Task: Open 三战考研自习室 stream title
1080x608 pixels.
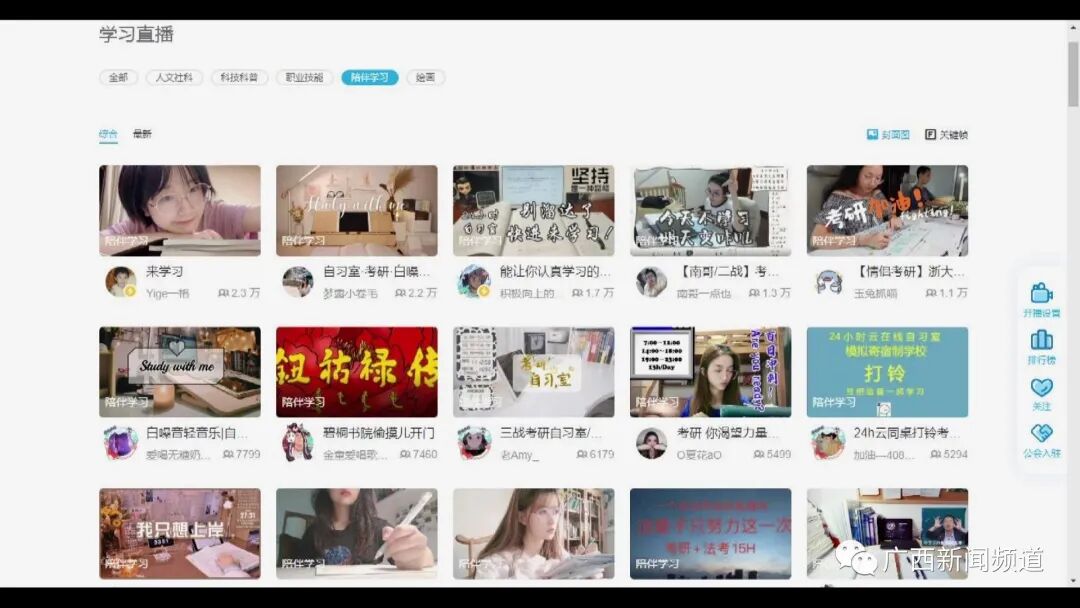Action: pos(551,433)
